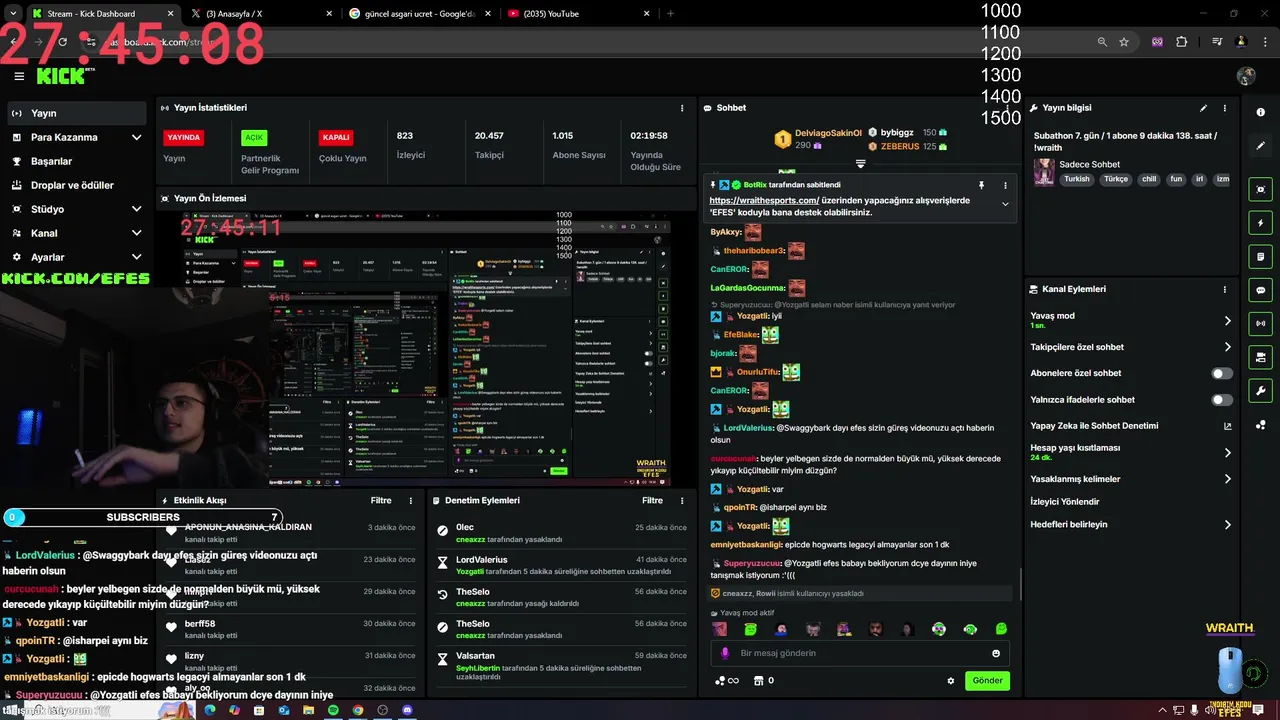
Task: Open Filtre in Etkinlik Akışı panel
Action: [381, 501]
